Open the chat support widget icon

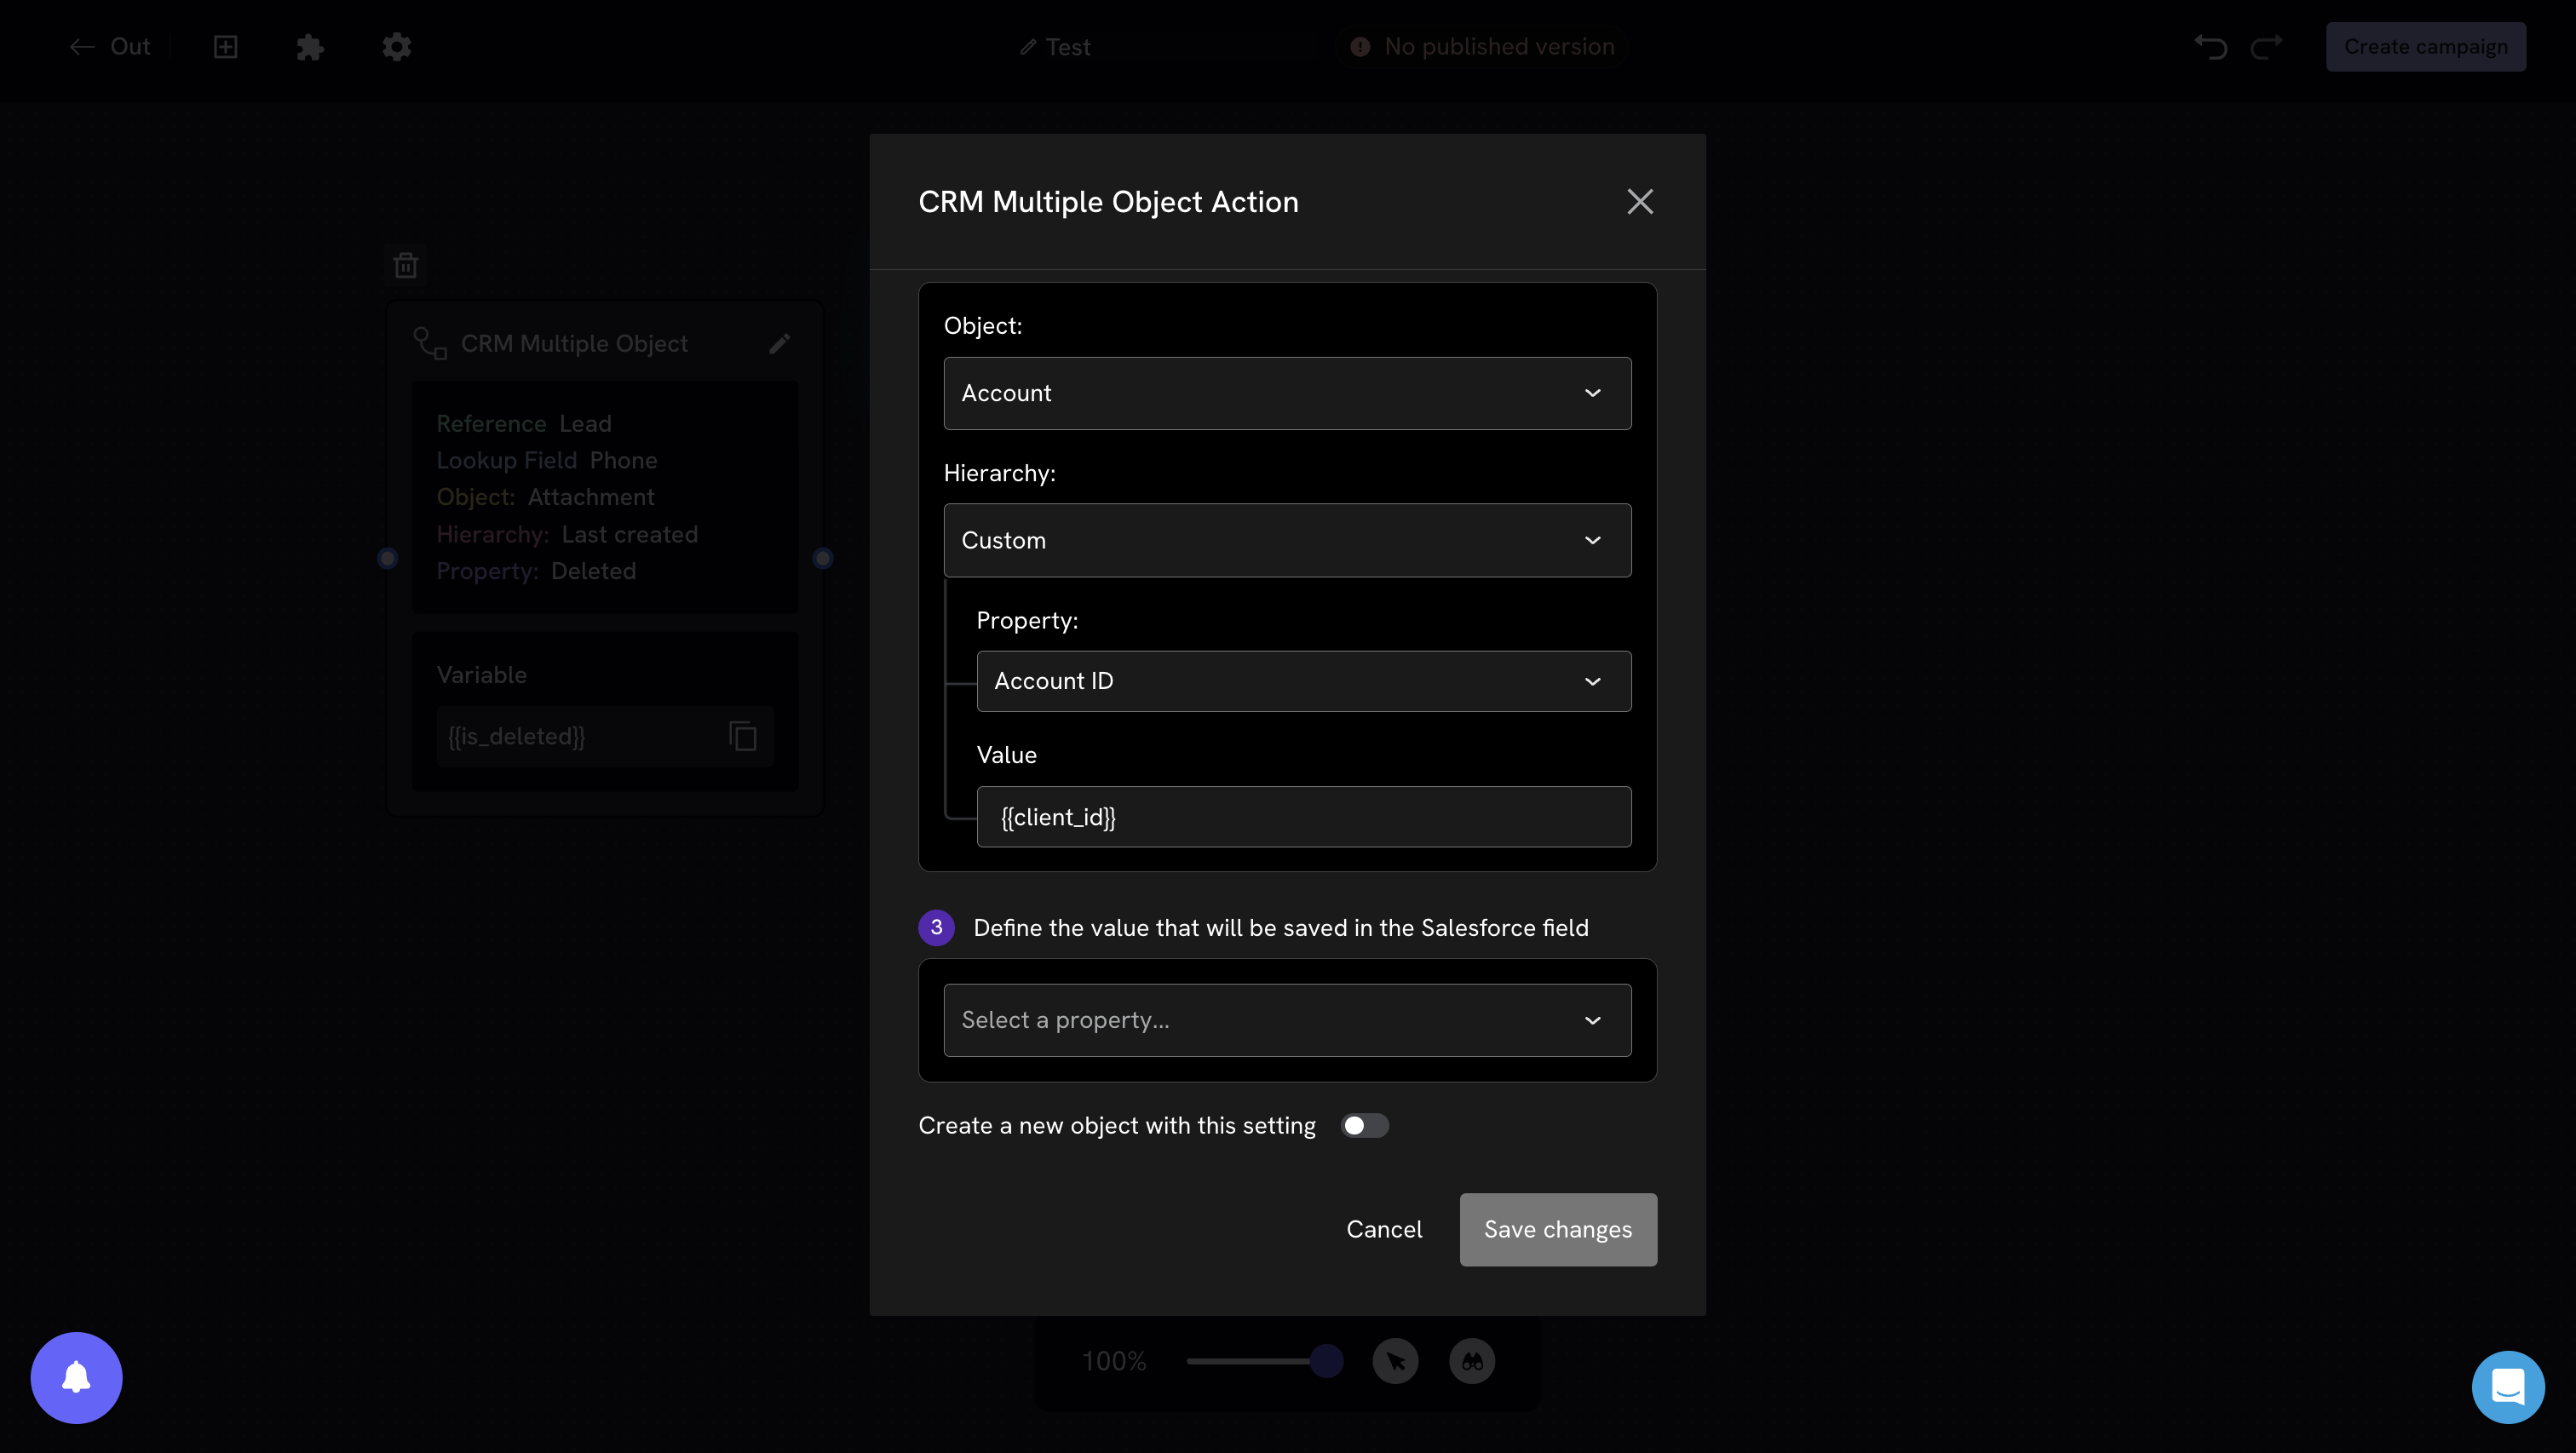[2508, 1387]
